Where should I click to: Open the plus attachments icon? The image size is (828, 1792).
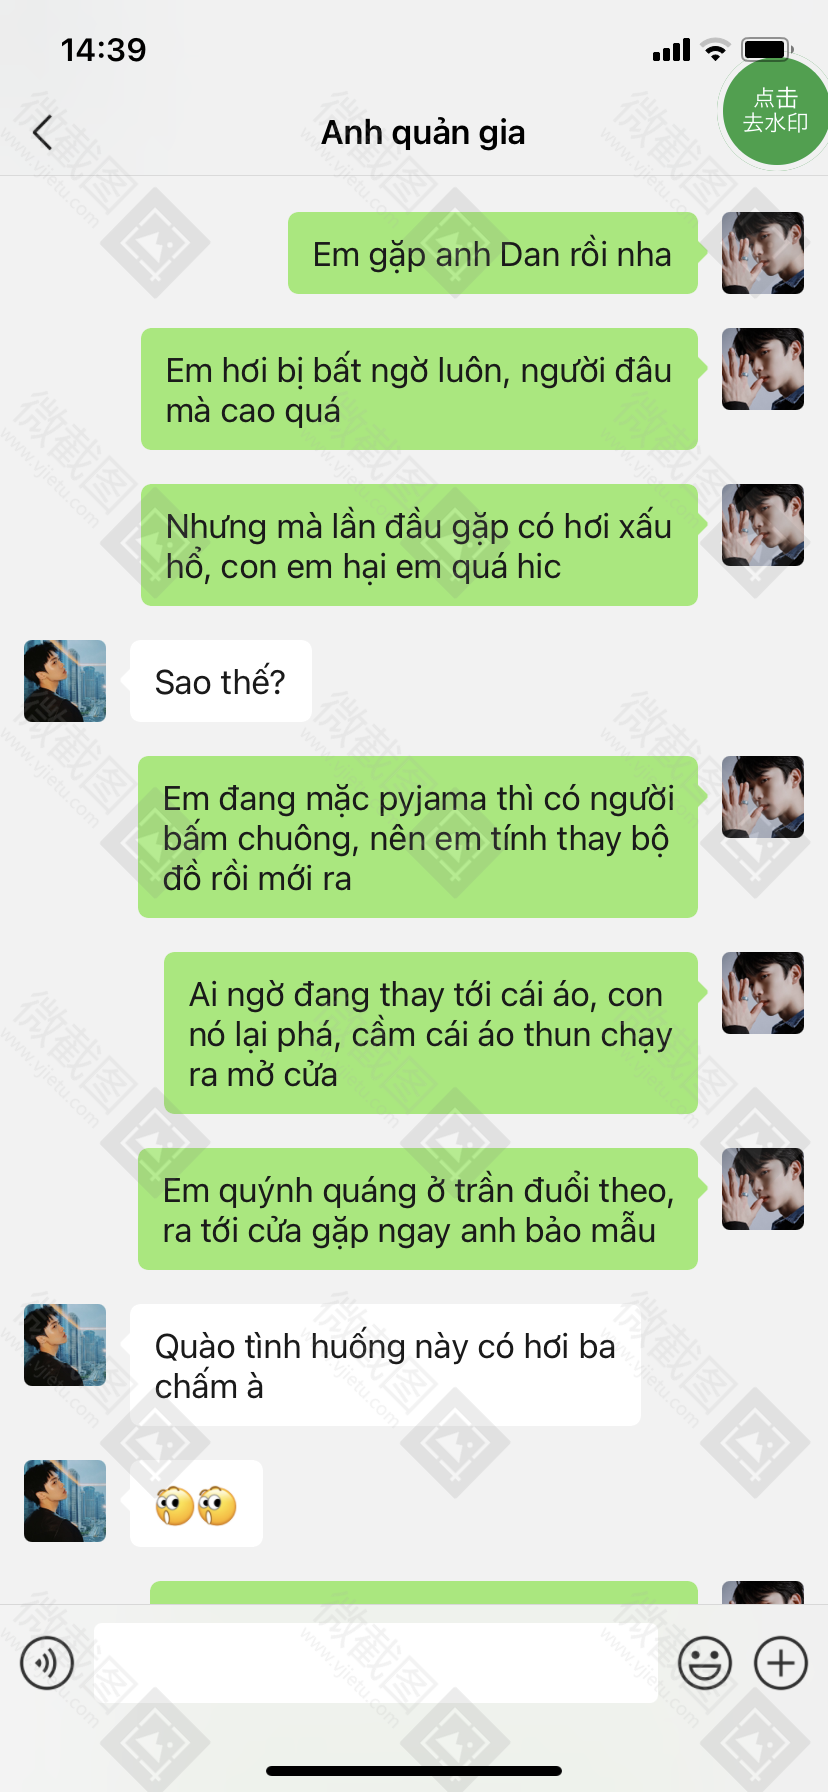click(x=781, y=1663)
